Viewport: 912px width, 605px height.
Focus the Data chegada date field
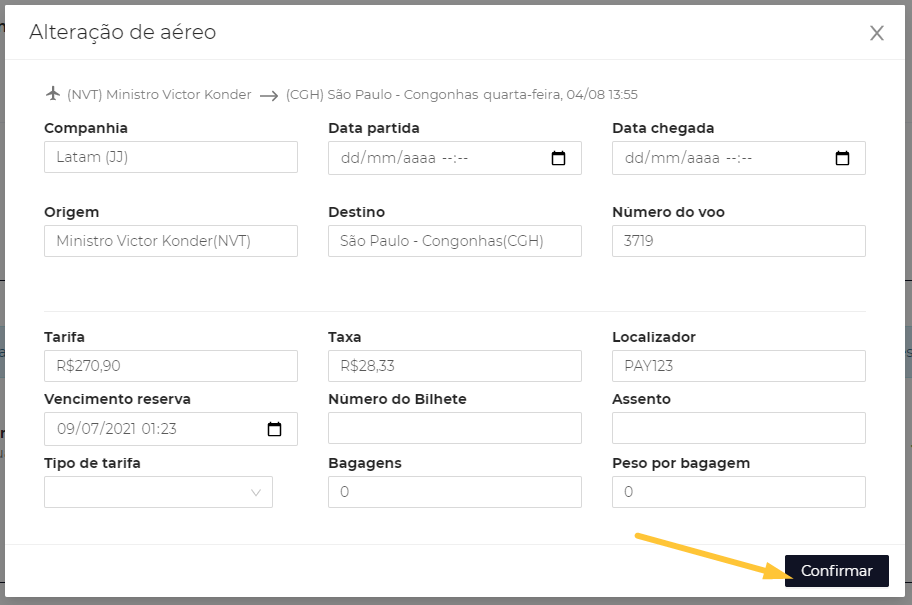click(x=739, y=158)
